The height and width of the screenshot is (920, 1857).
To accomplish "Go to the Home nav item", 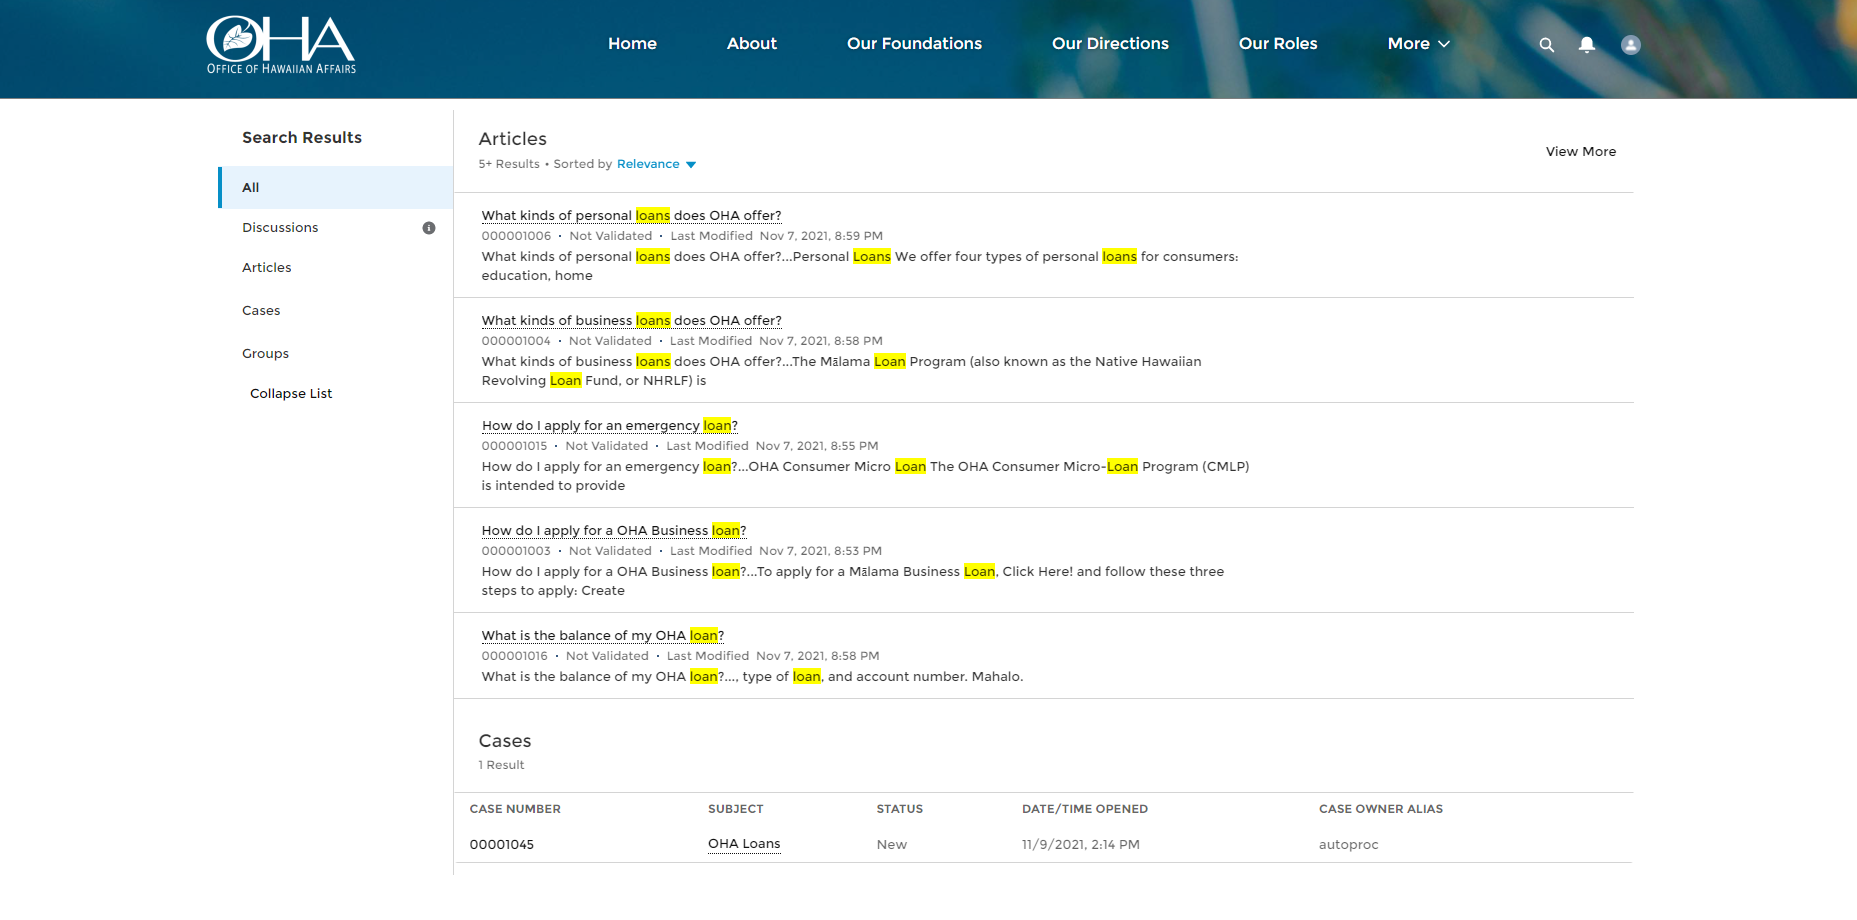I will click(632, 44).
